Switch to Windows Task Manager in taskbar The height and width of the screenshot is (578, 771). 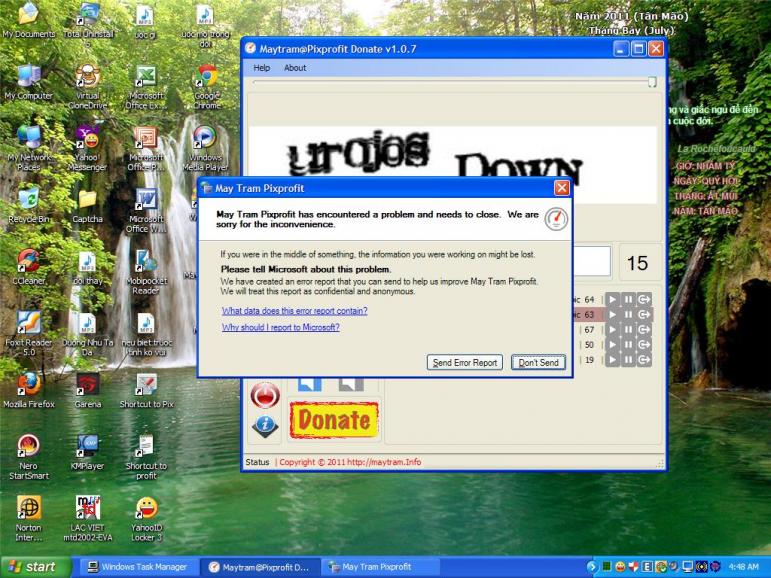coord(138,567)
